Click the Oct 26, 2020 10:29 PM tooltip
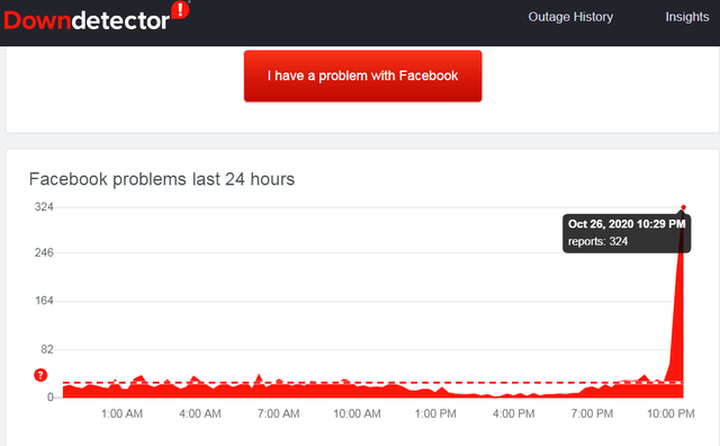 [x=625, y=232]
